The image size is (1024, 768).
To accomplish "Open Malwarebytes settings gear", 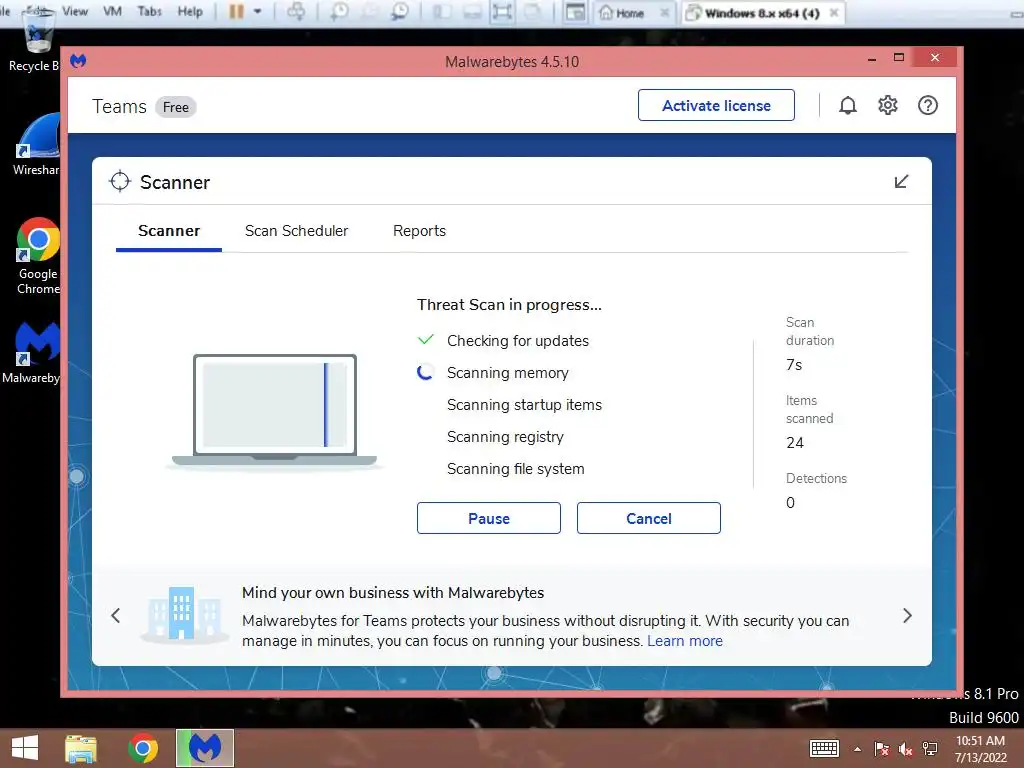I will click(888, 105).
